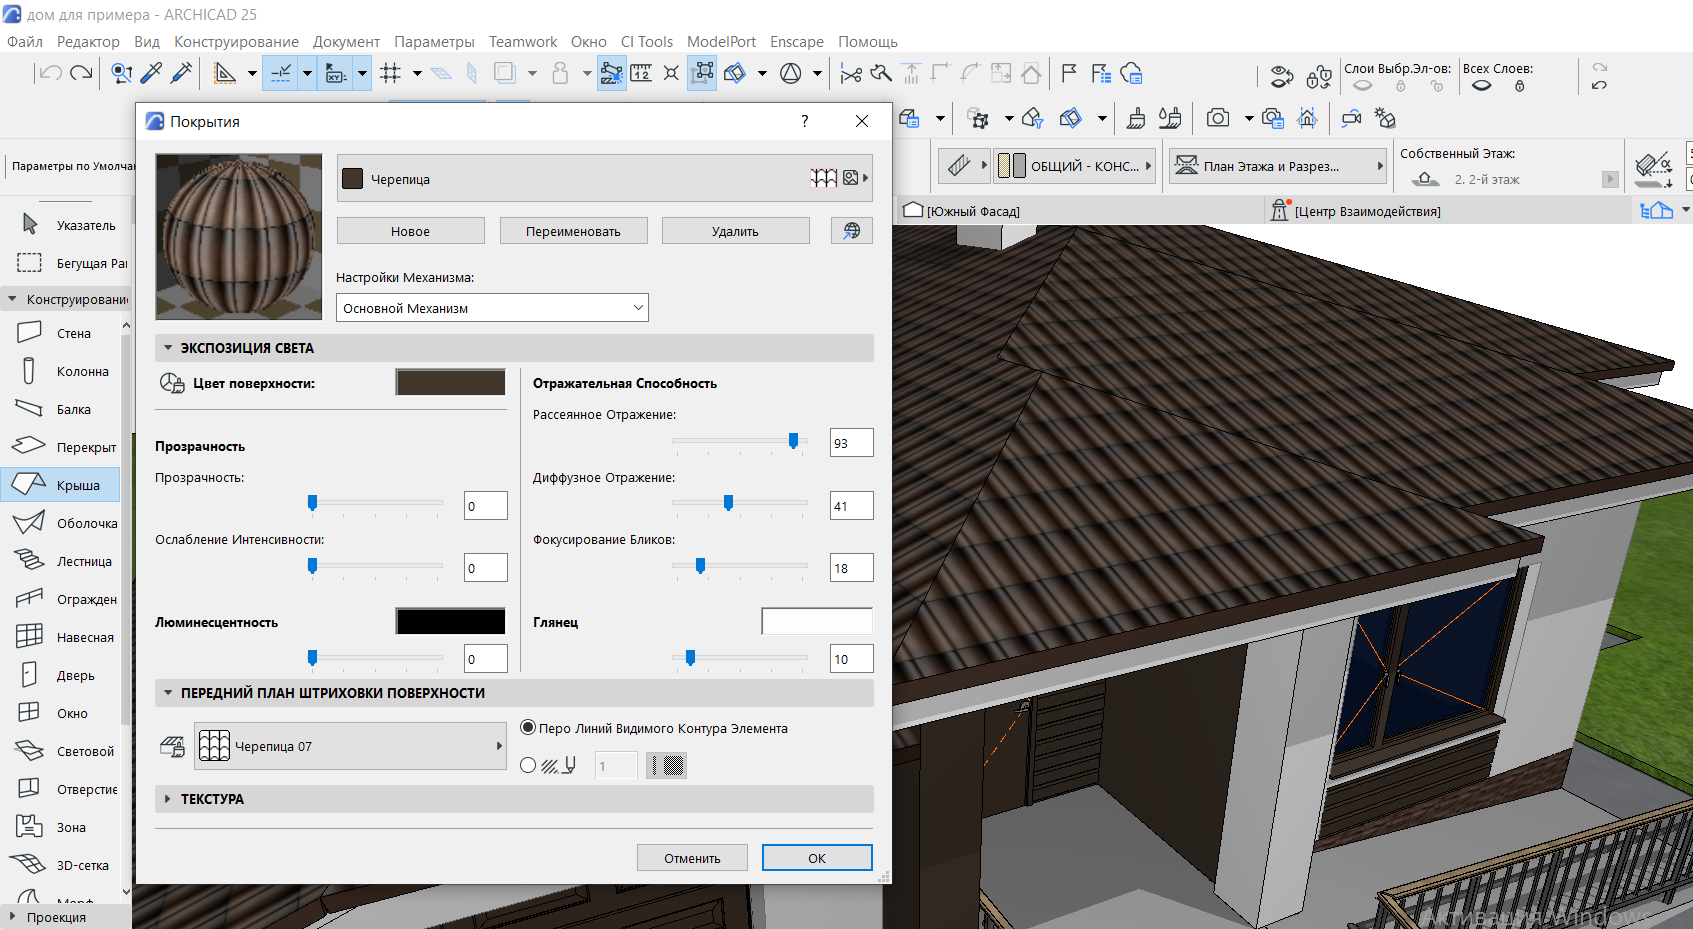This screenshot has width=1693, height=929.
Task: Toggle the all layers eye icon
Action: click(1481, 86)
